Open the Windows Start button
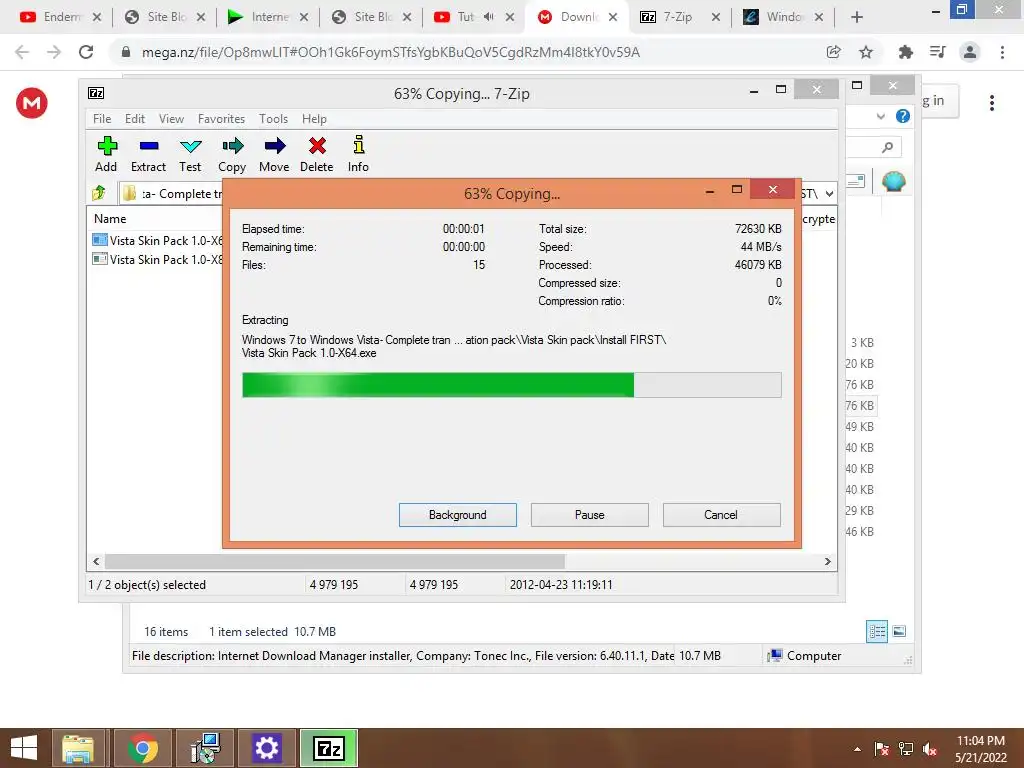This screenshot has height=768, width=1024. [x=24, y=748]
